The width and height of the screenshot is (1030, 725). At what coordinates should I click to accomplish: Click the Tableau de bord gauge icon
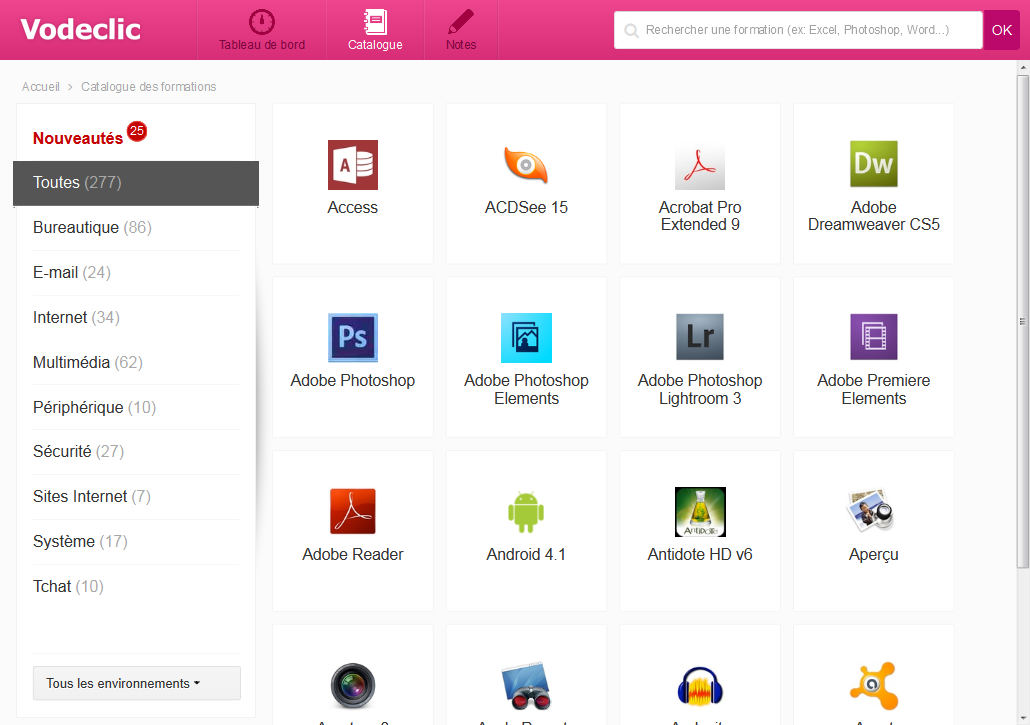(x=261, y=22)
